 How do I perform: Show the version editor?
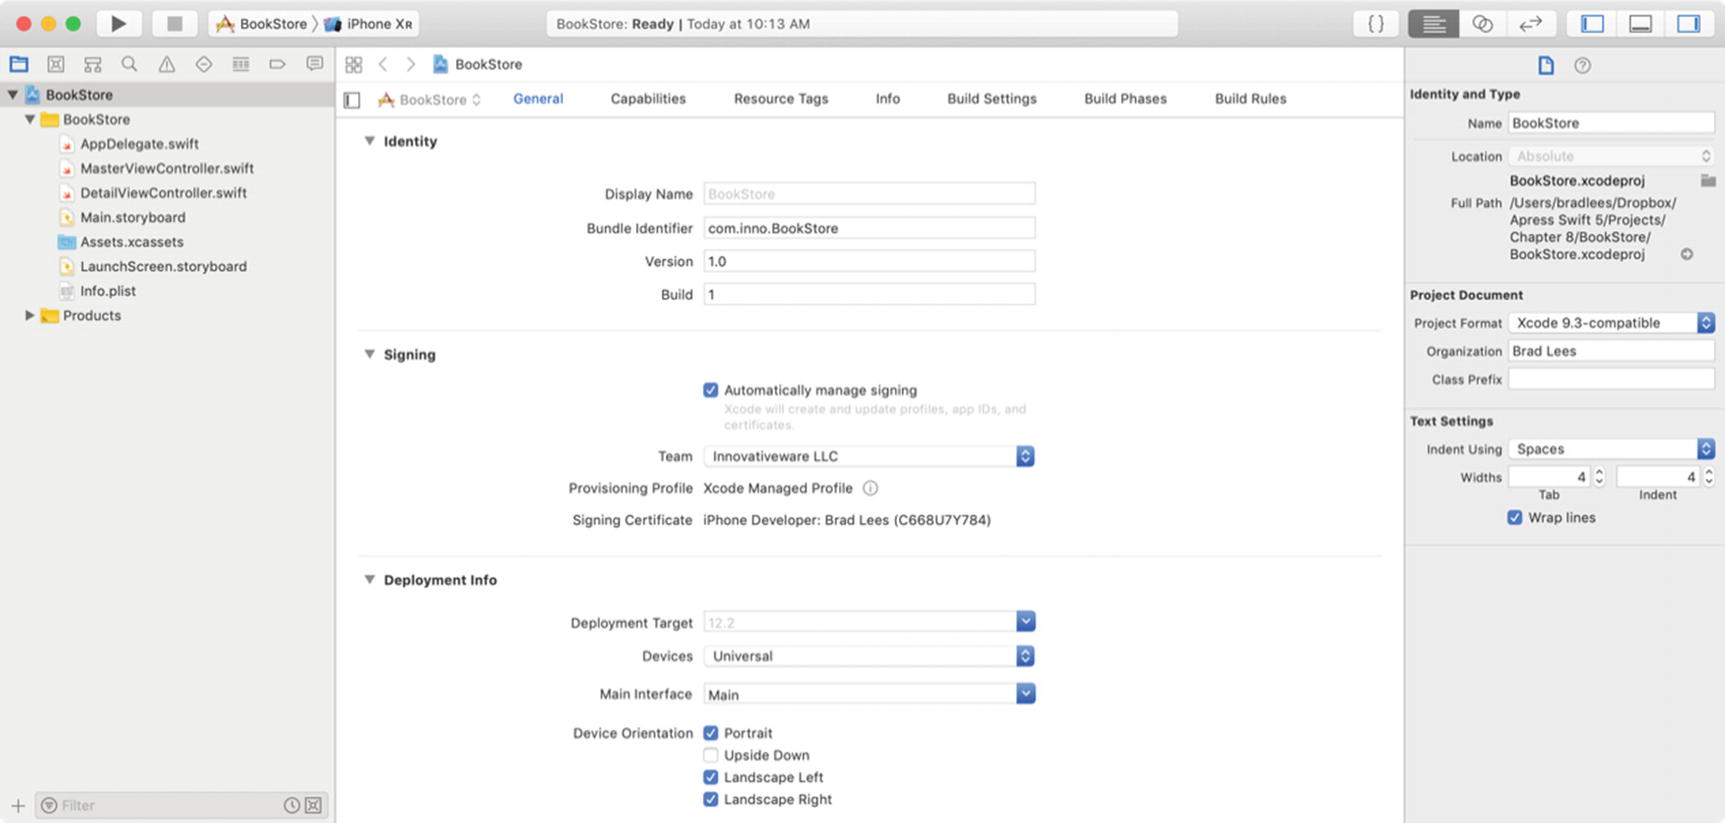pos(1530,23)
